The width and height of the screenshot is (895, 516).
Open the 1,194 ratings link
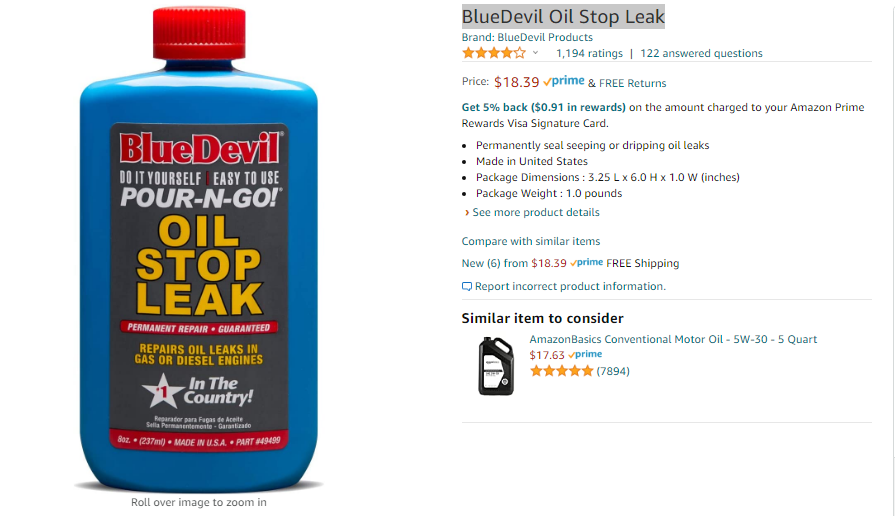[589, 53]
